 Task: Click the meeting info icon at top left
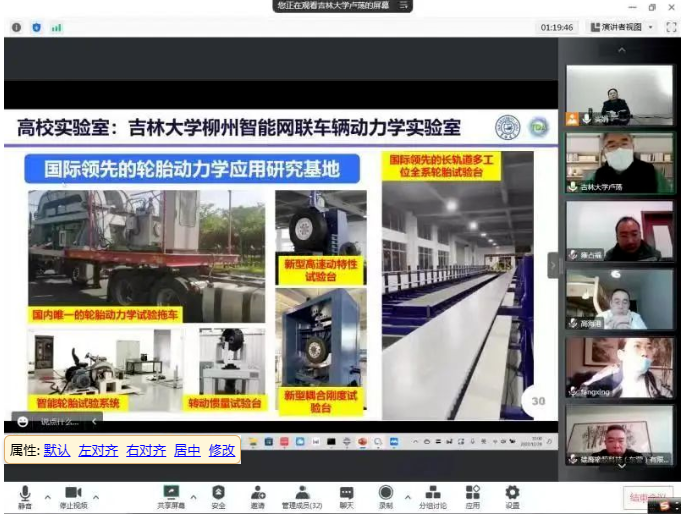[x=16, y=27]
